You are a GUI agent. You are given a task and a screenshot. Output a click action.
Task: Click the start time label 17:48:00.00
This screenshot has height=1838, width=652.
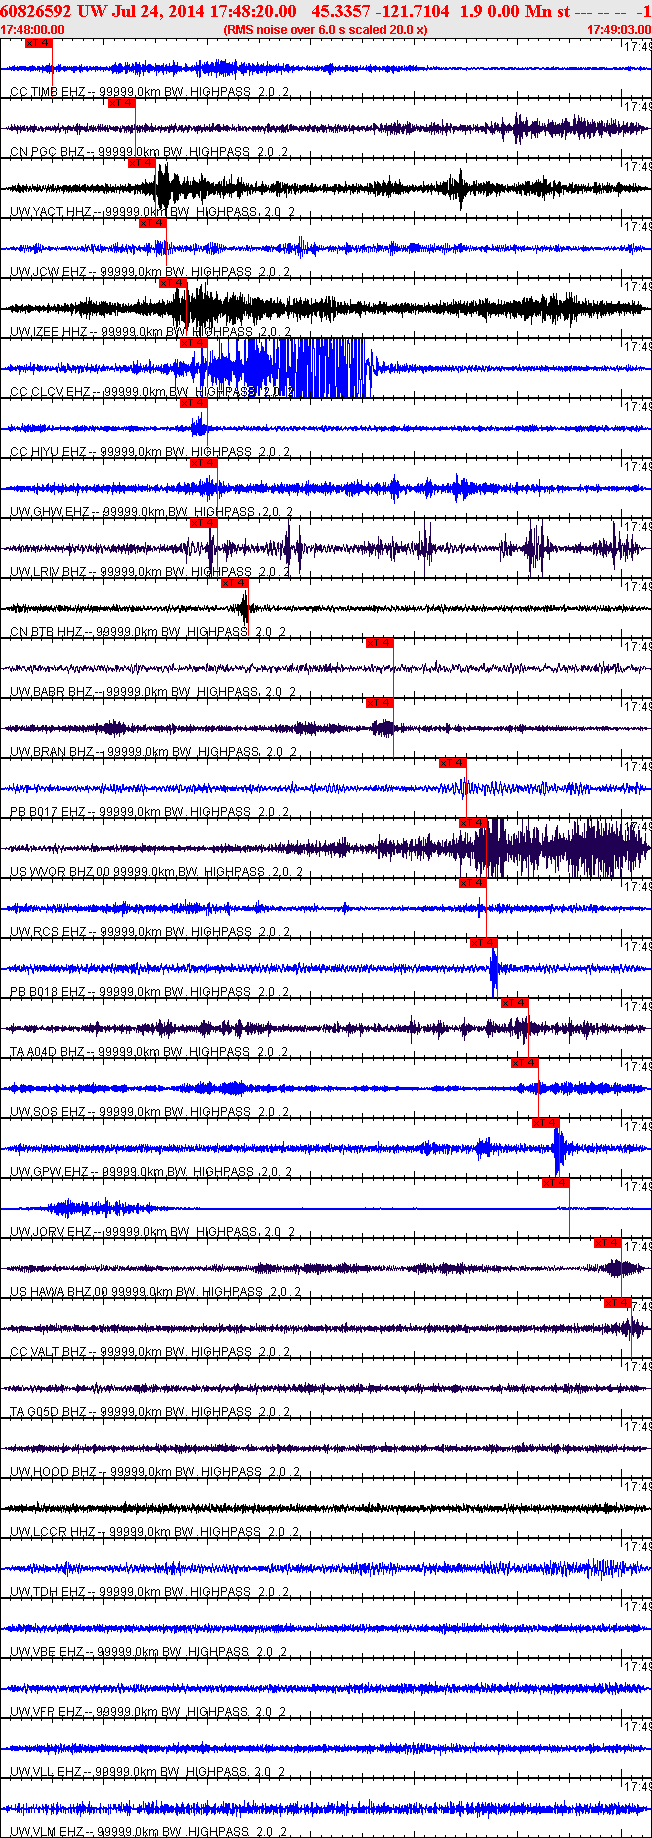(32, 30)
